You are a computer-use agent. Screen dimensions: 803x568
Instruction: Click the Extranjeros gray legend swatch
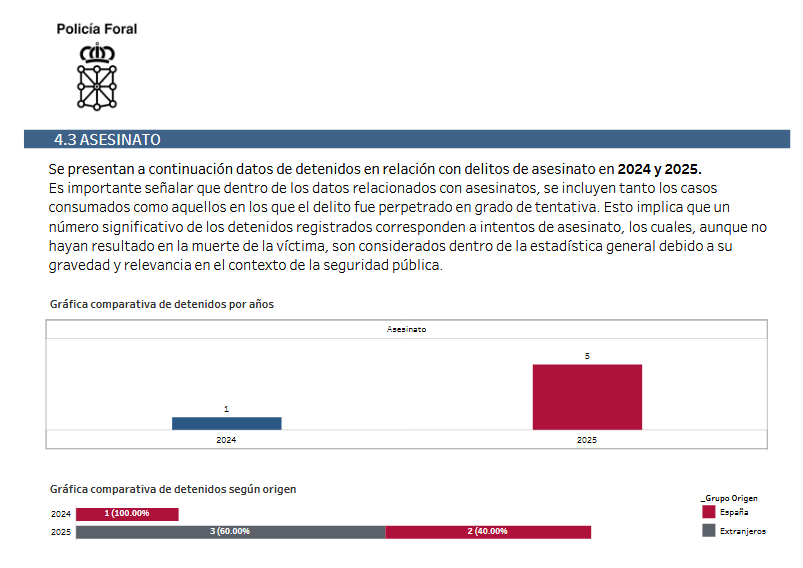tap(709, 531)
